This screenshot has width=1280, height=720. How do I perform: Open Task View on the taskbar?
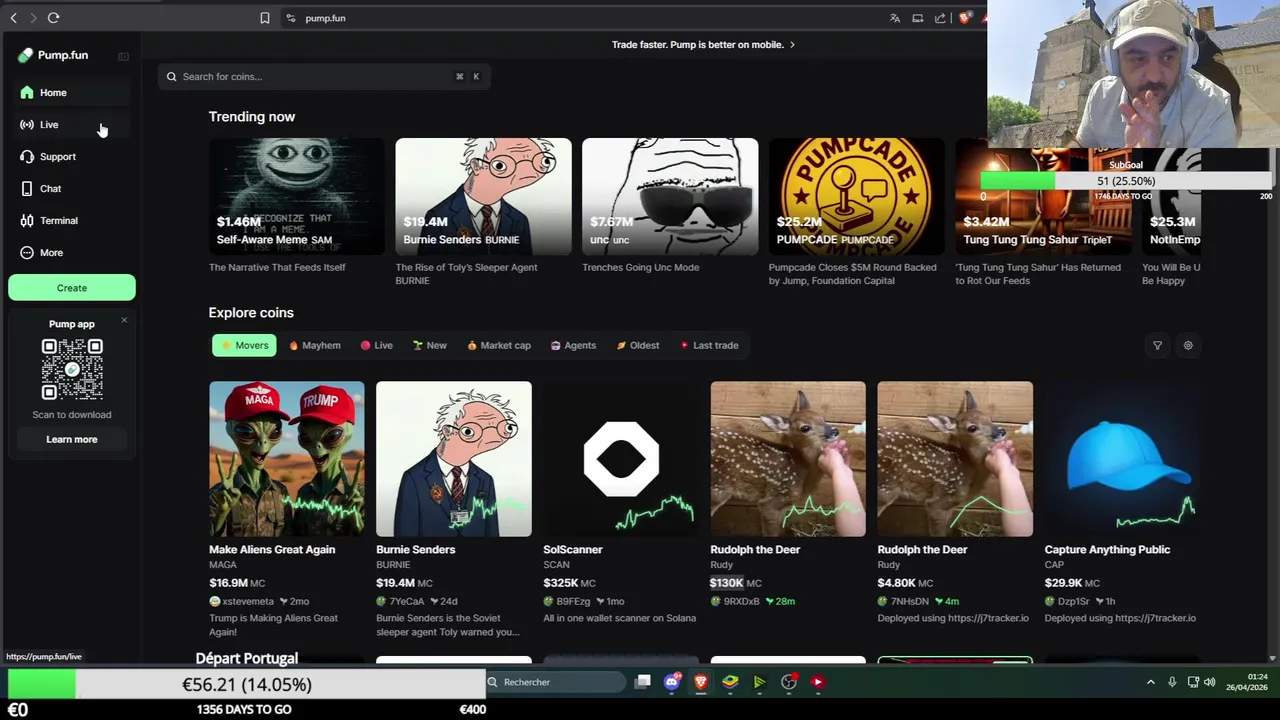(x=643, y=682)
